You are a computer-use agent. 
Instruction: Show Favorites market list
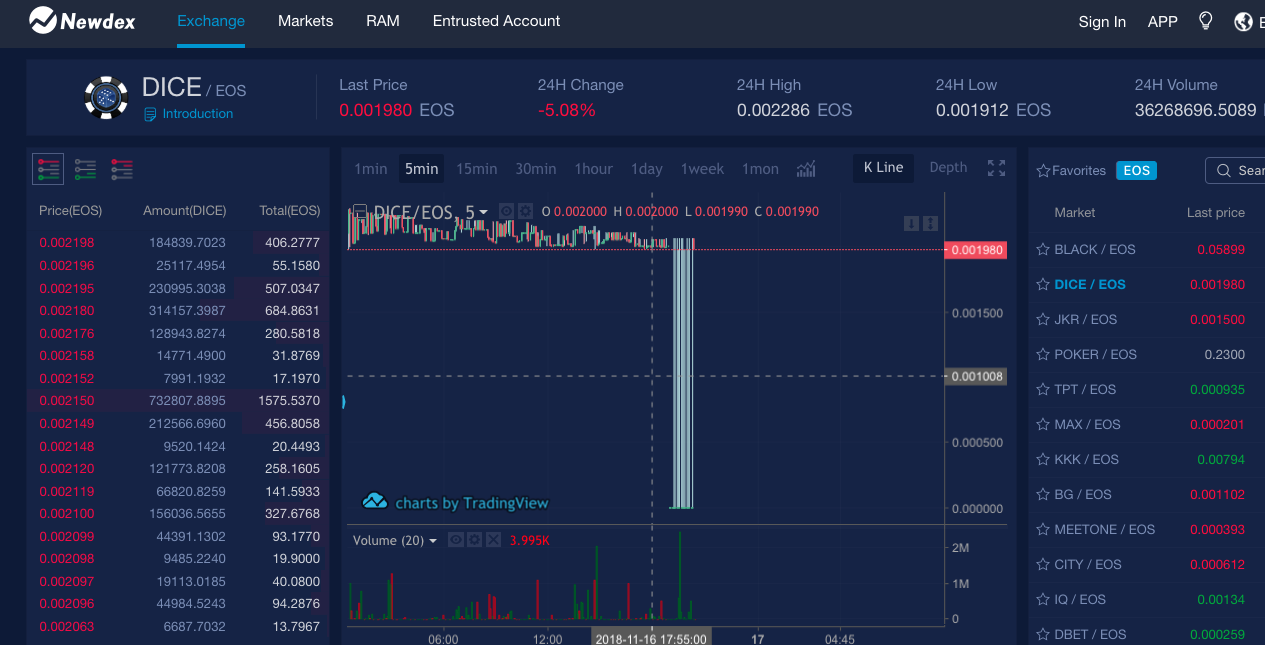[x=1071, y=171]
